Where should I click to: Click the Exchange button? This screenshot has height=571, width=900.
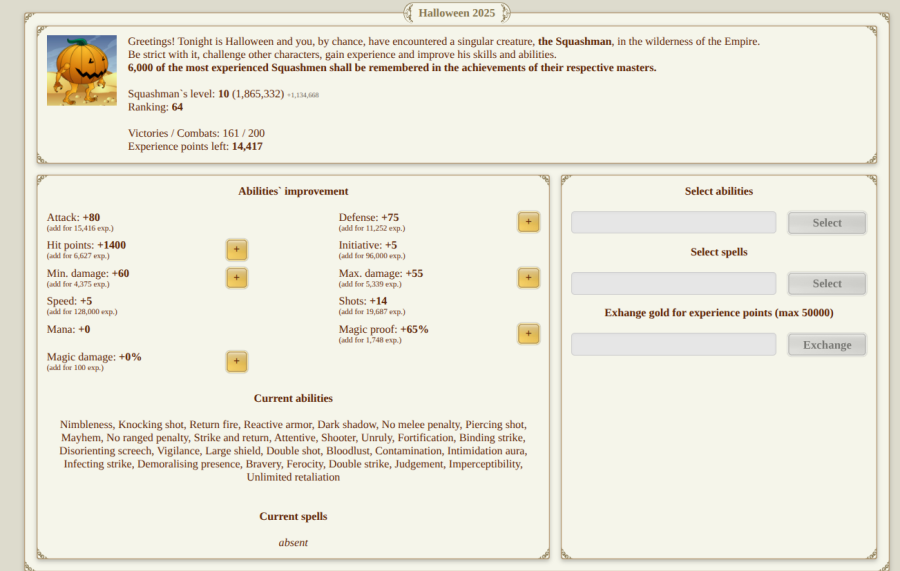coord(826,345)
